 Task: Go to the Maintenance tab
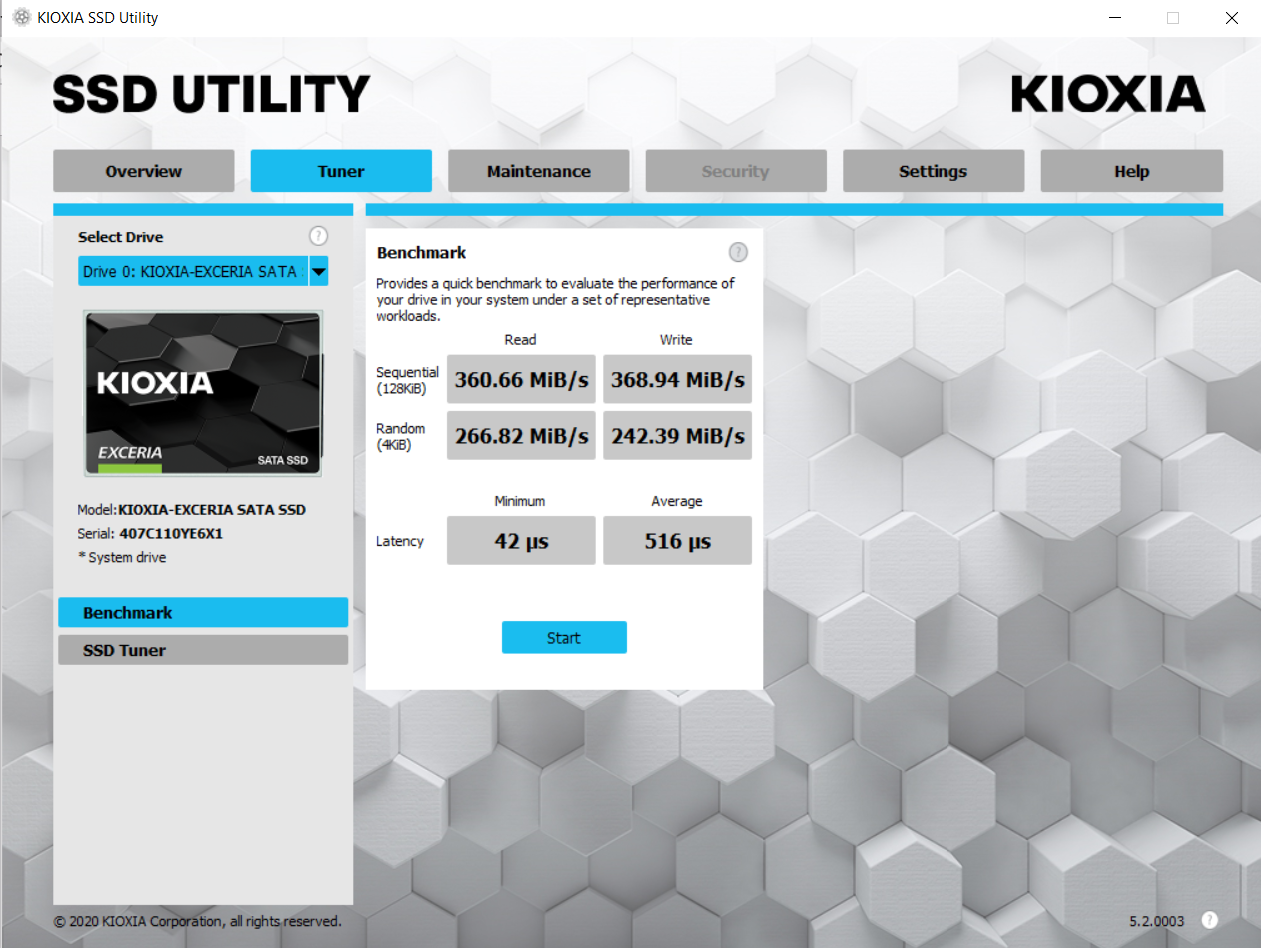pos(539,171)
